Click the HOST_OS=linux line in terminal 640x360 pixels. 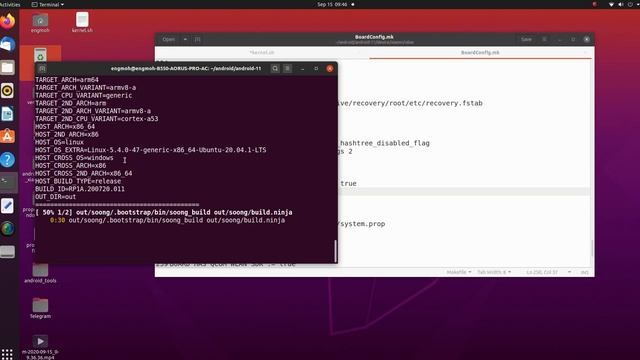[x=60, y=142]
